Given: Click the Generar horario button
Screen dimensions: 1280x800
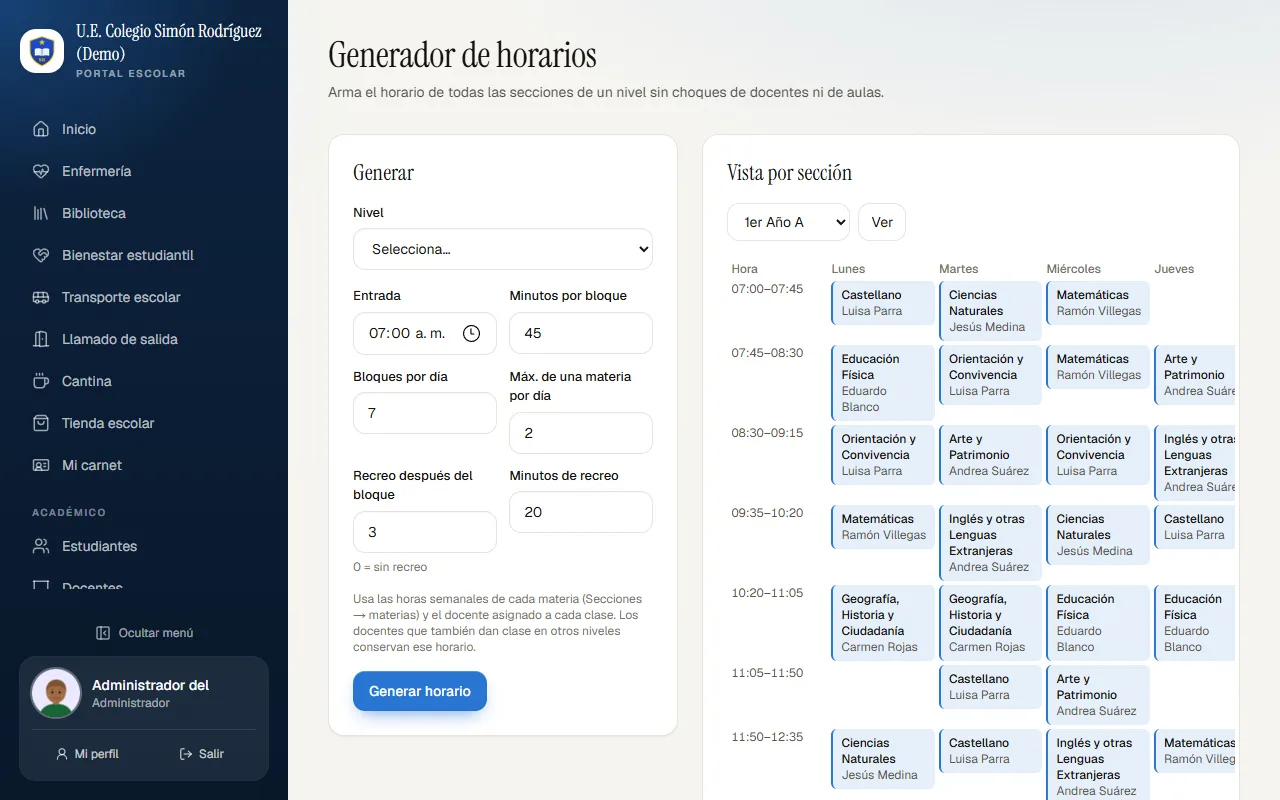Looking at the screenshot, I should tap(420, 691).
